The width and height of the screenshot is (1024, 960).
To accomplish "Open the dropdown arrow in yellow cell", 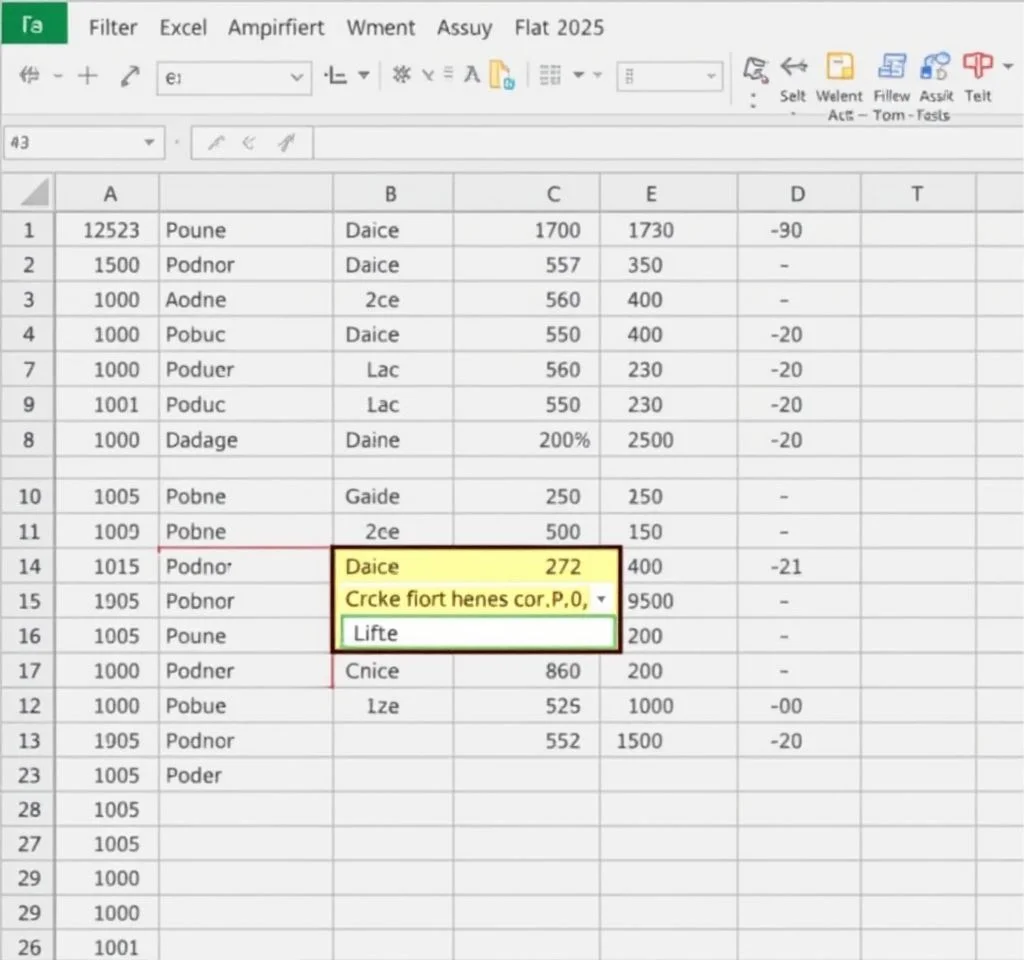I will pyautogui.click(x=601, y=600).
